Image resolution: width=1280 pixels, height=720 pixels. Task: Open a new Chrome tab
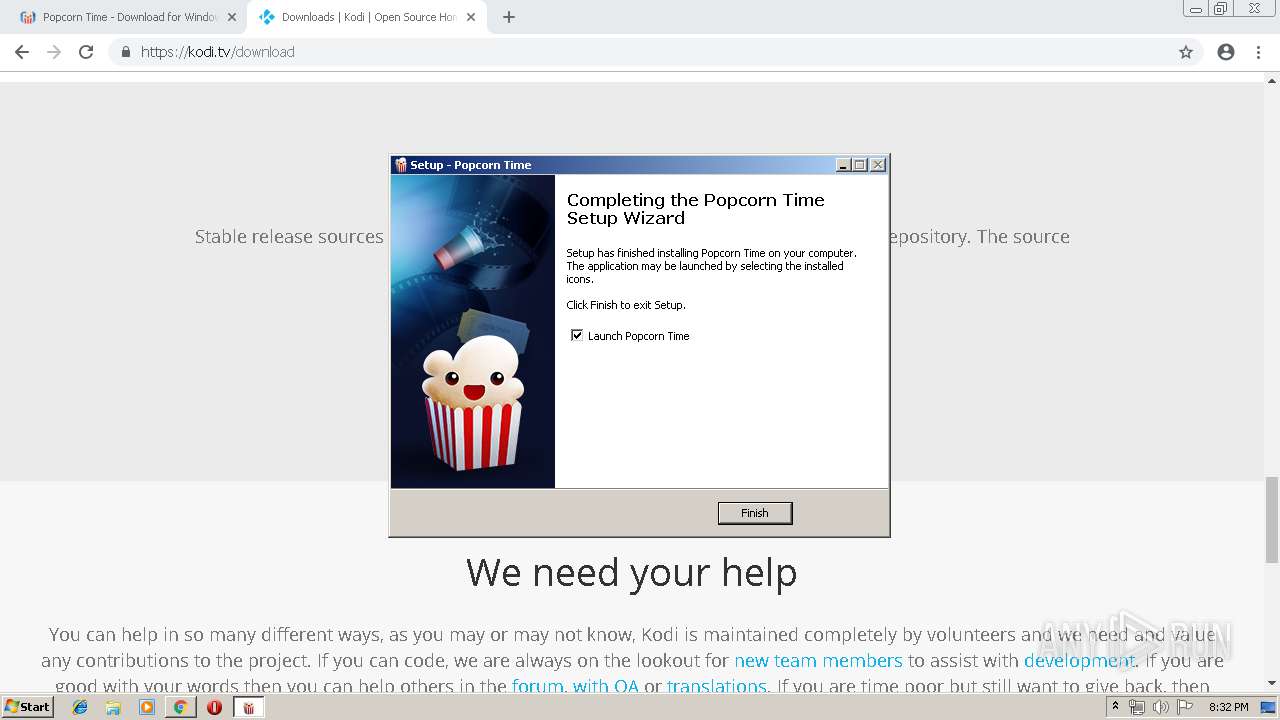click(509, 17)
